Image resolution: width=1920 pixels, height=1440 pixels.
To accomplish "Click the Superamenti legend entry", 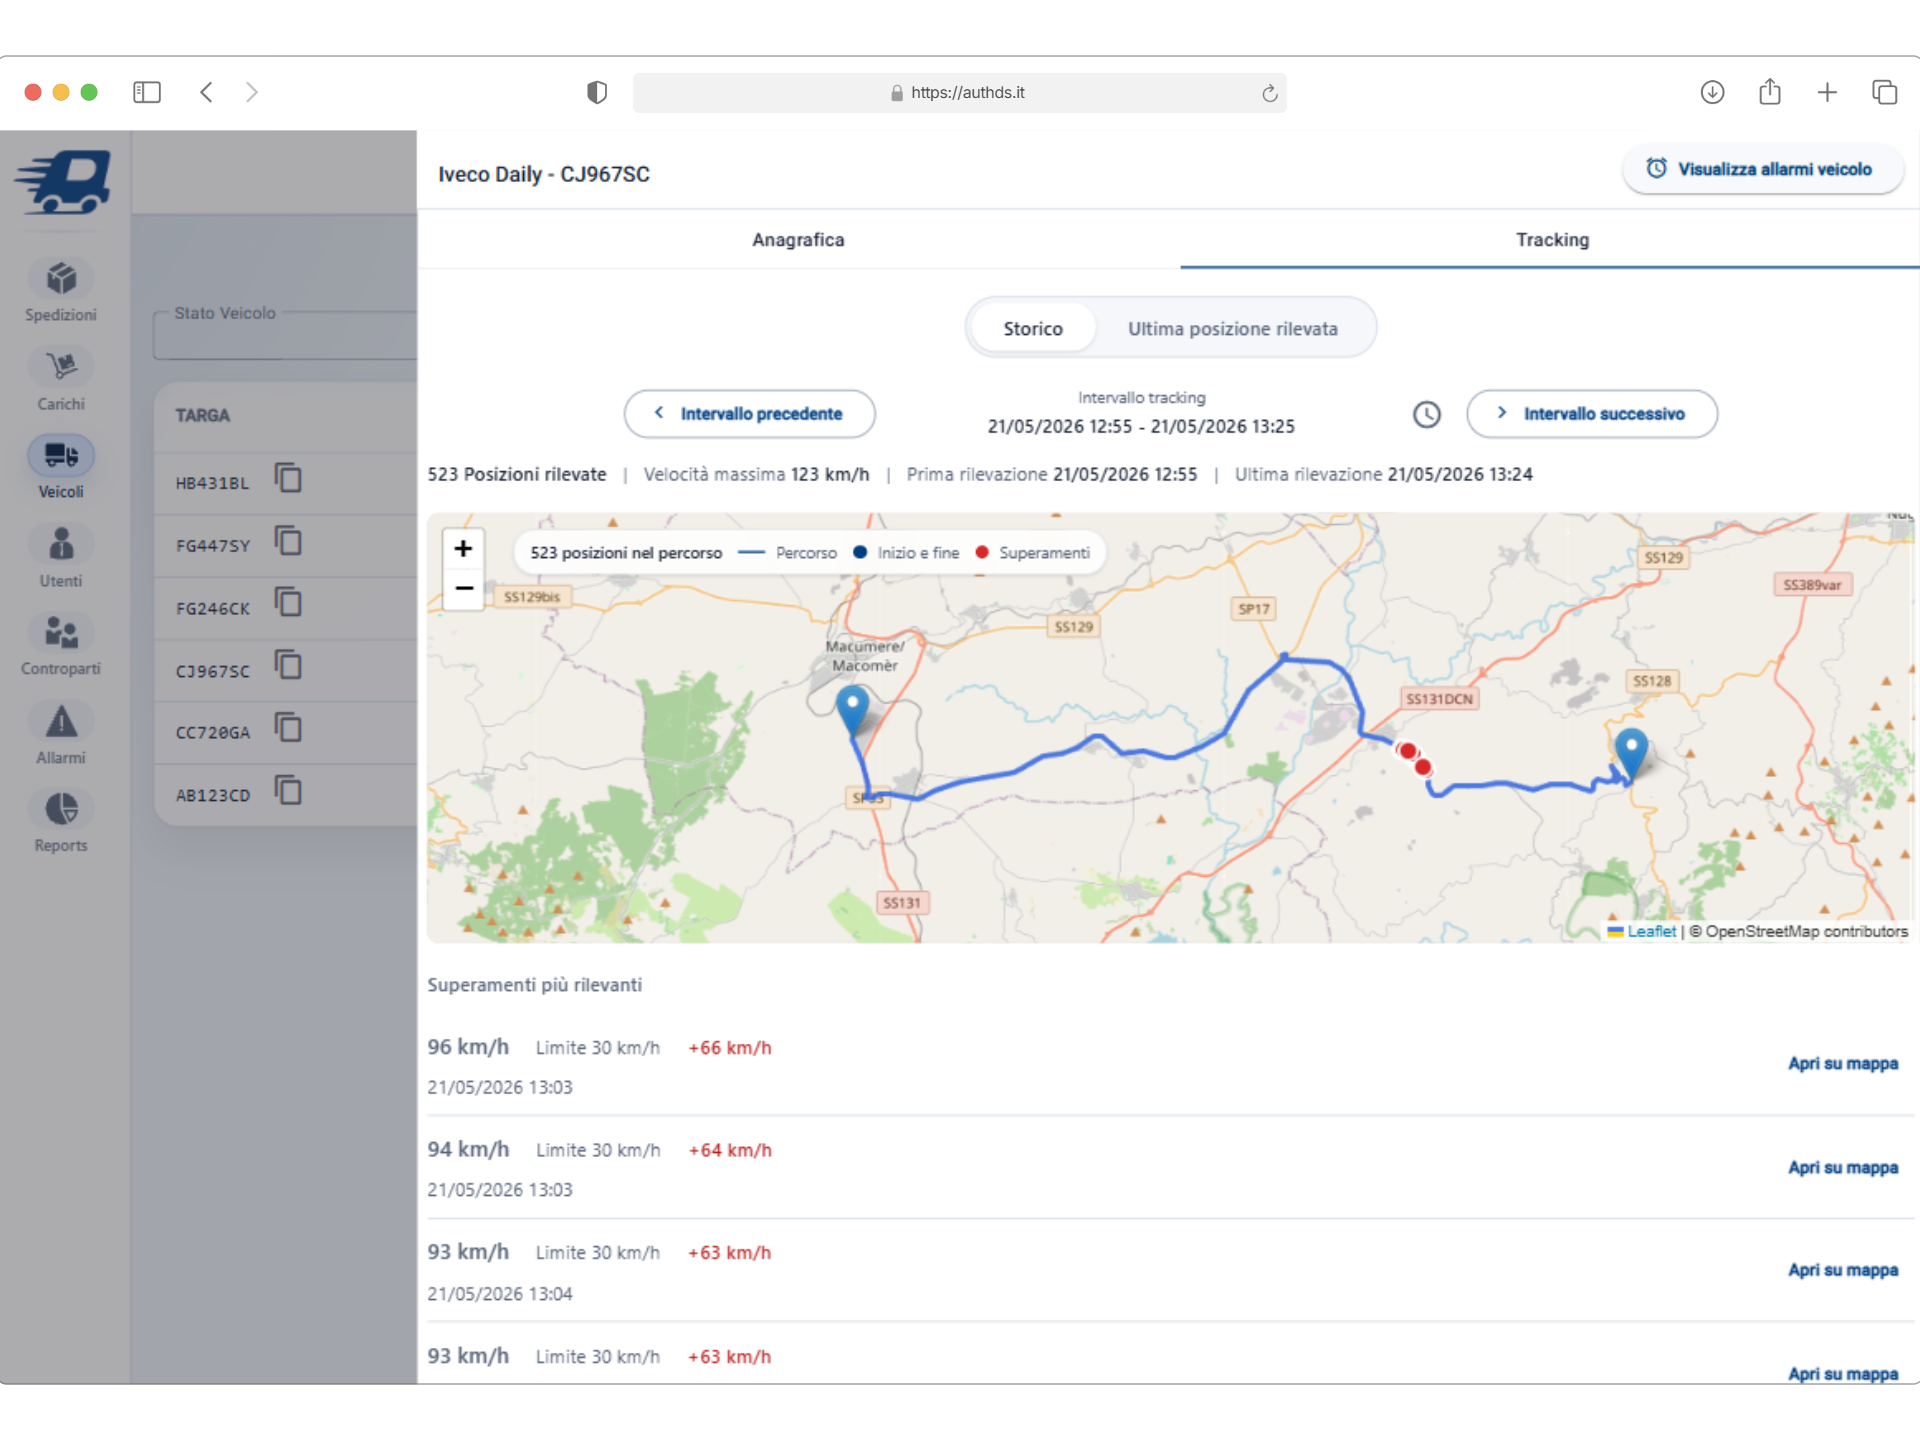I will point(1033,553).
